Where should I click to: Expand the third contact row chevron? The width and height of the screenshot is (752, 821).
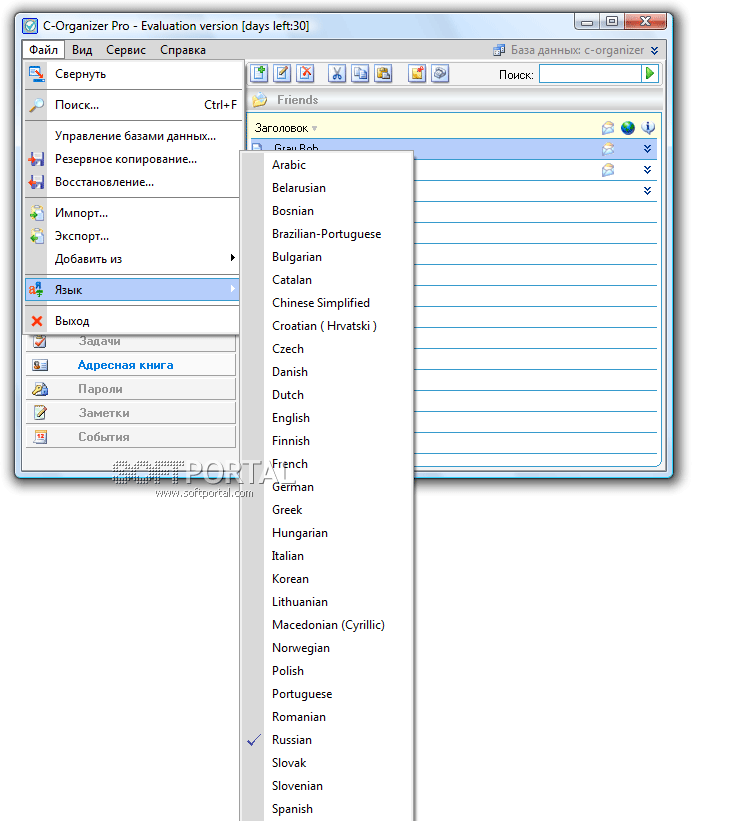point(647,191)
